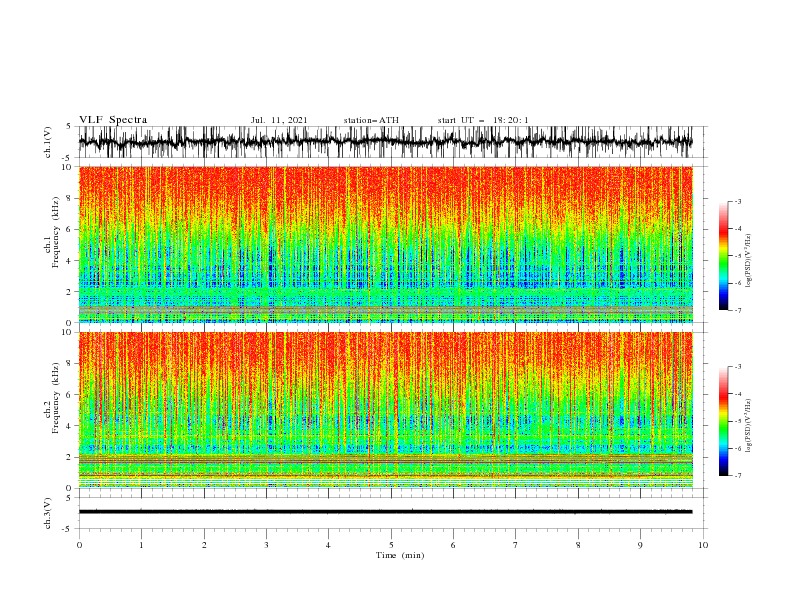Click the ch.2 color scale bar

[723, 421]
